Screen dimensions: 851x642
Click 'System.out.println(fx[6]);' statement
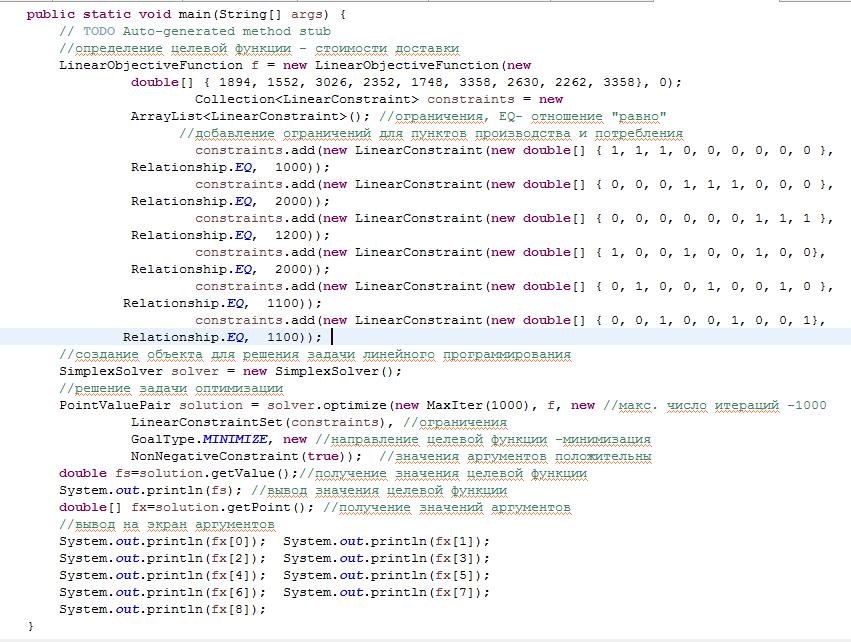tap(163, 593)
